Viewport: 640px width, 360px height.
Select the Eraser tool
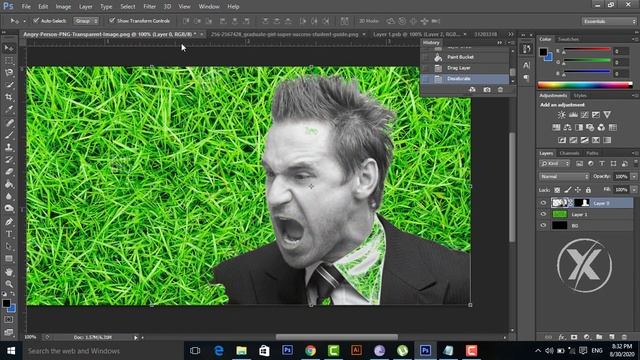point(9,171)
